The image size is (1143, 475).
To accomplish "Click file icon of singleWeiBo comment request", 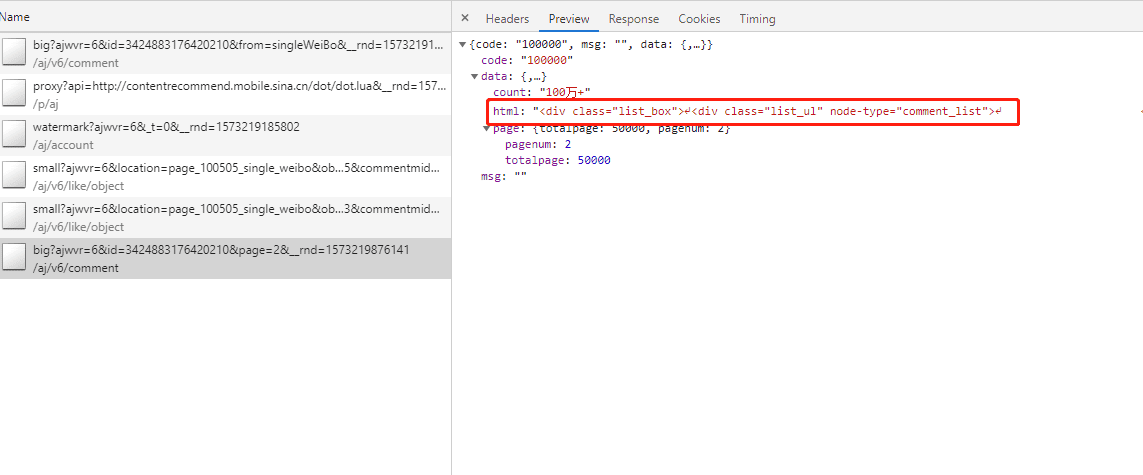I will tap(14, 53).
